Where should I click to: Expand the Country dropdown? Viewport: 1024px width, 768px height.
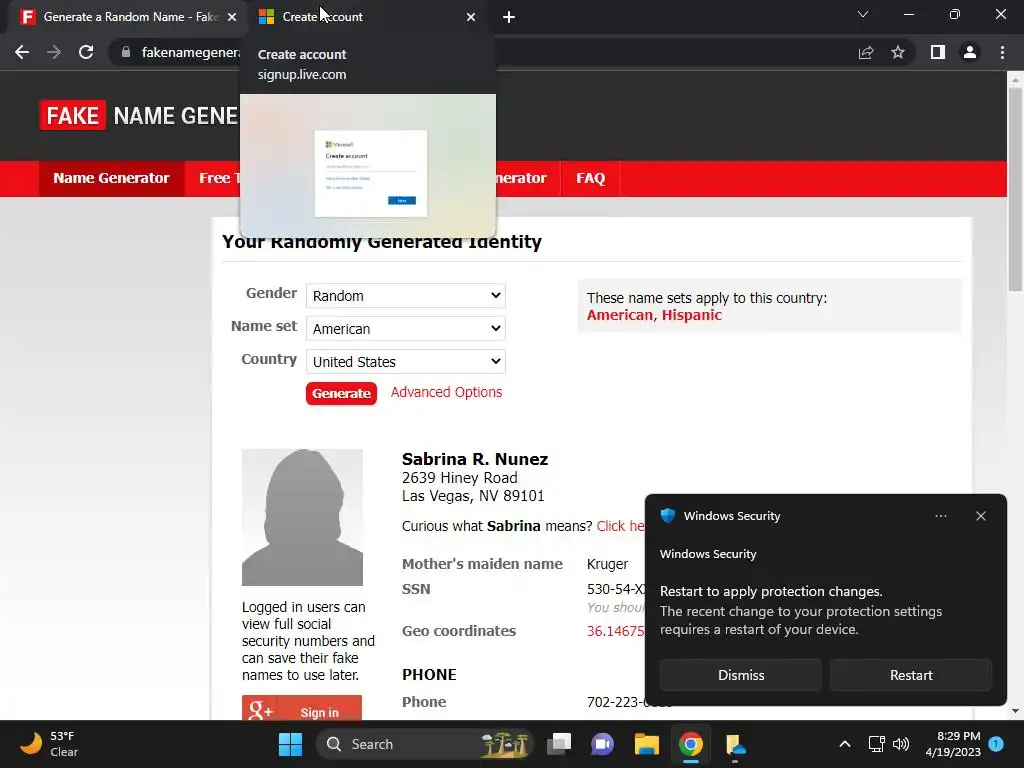coord(406,361)
